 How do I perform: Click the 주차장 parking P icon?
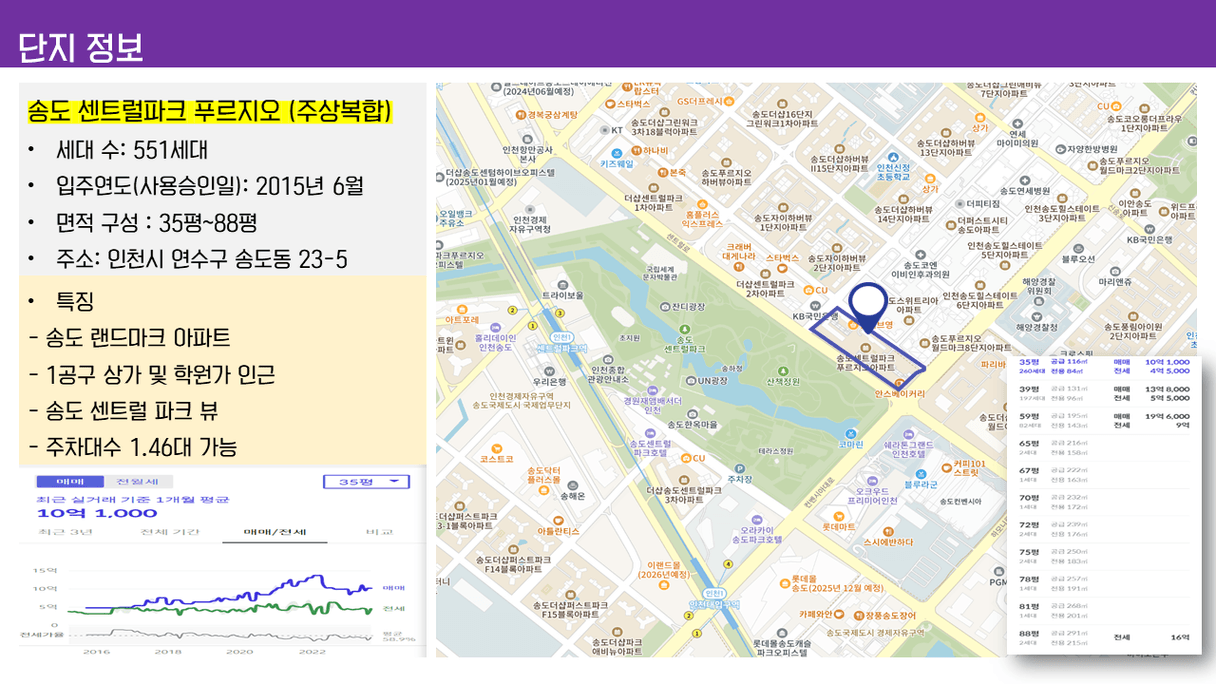[738, 467]
